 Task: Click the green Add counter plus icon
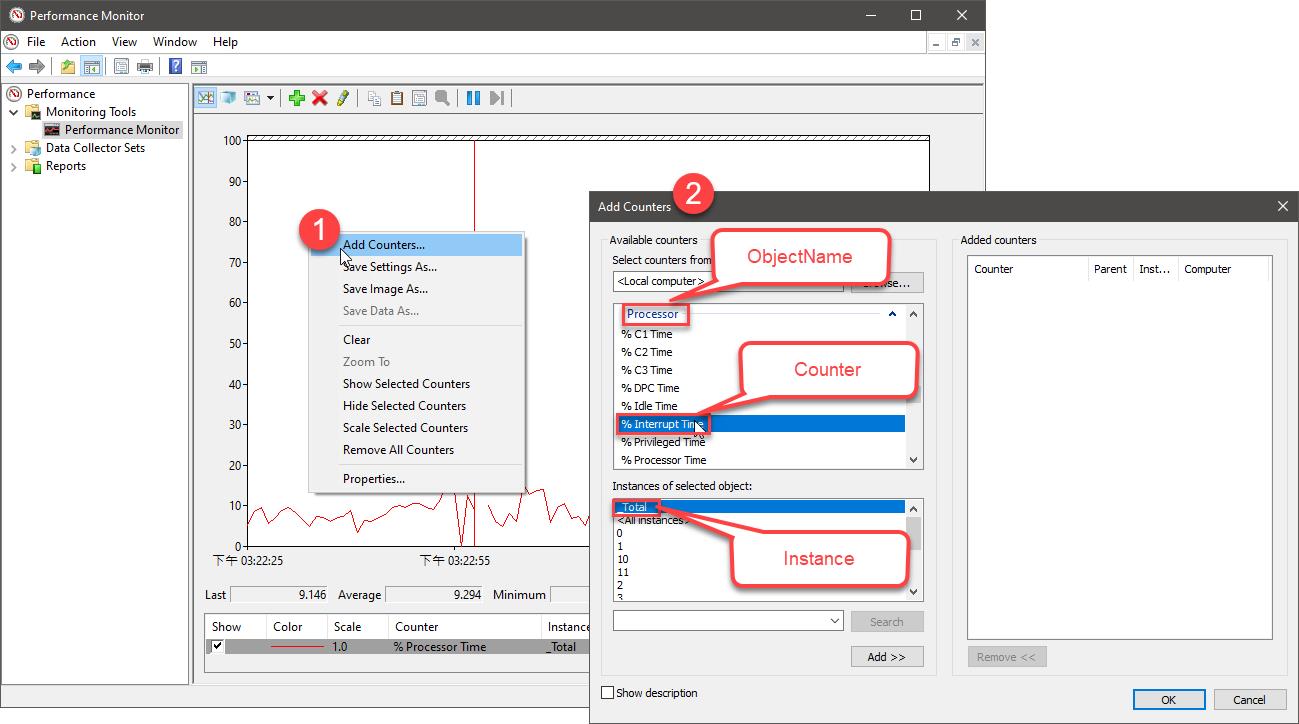click(296, 98)
